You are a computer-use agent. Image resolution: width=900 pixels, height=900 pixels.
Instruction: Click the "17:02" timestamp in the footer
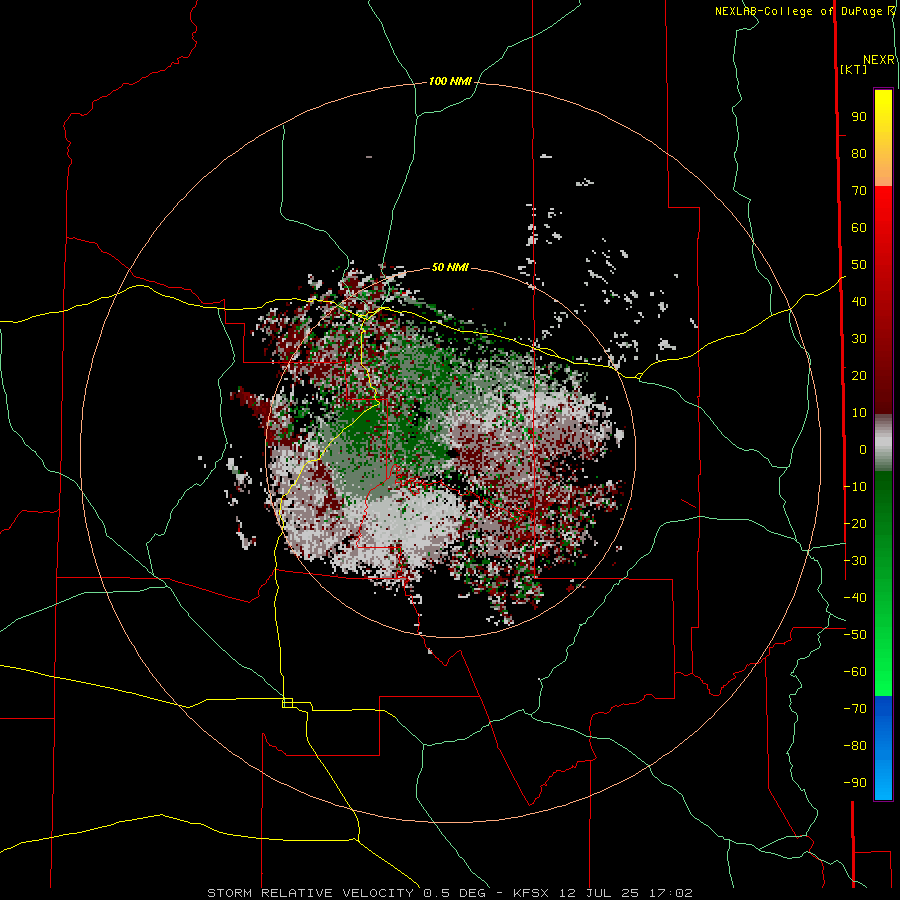[671, 893]
